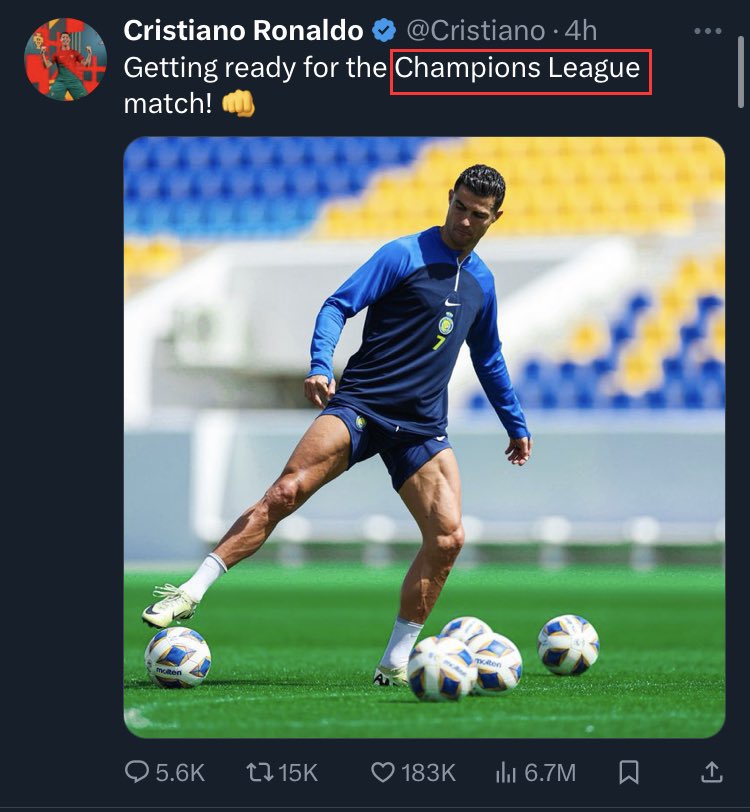Click the fist emoji in the tweet

click(x=238, y=104)
